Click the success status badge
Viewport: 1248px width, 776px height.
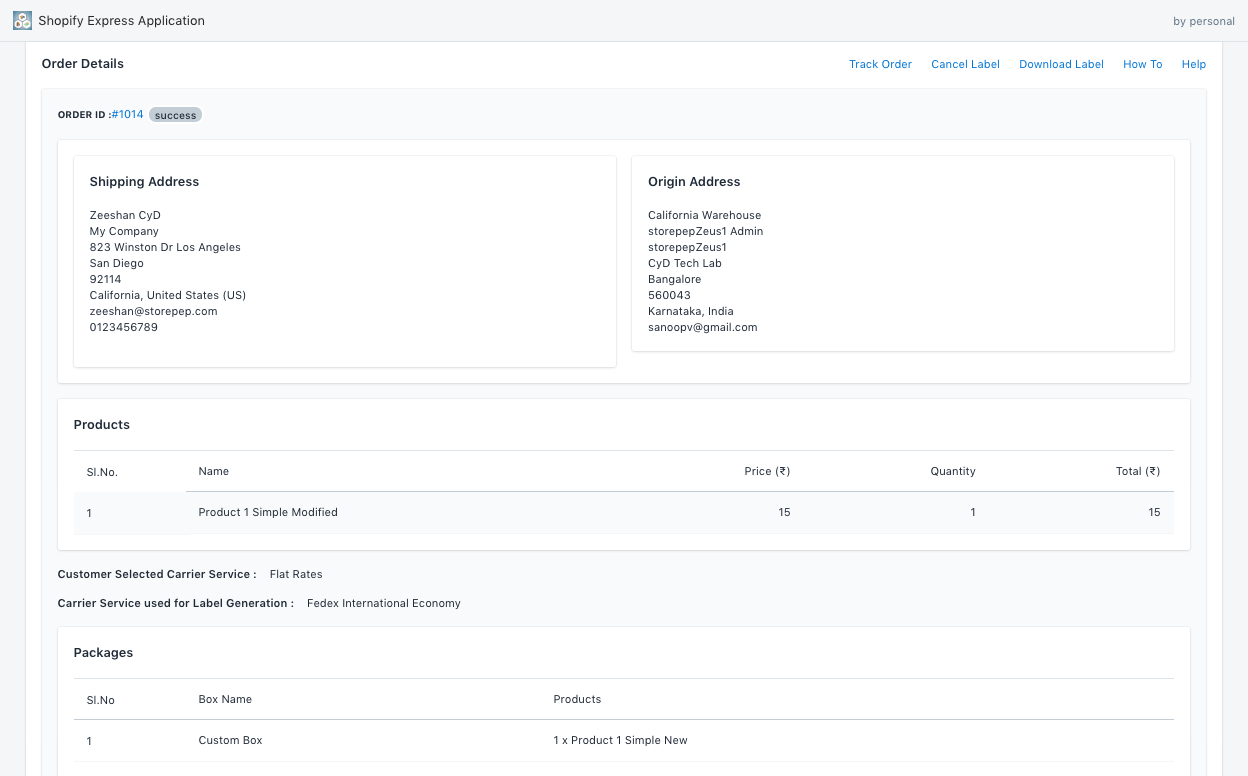click(x=175, y=115)
